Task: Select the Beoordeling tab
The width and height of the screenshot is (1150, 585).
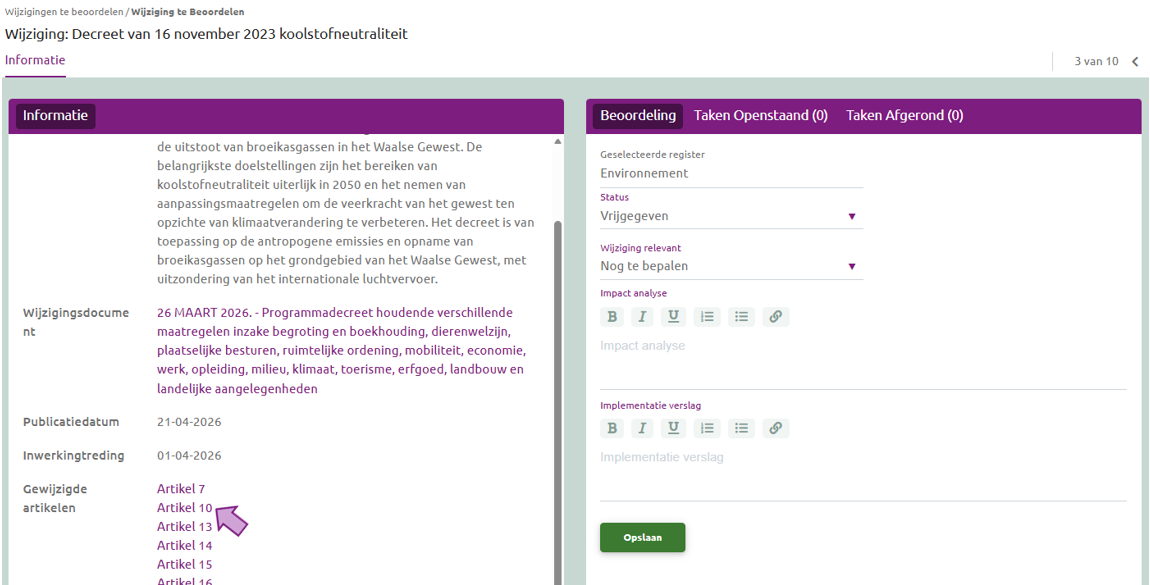Action: (637, 115)
